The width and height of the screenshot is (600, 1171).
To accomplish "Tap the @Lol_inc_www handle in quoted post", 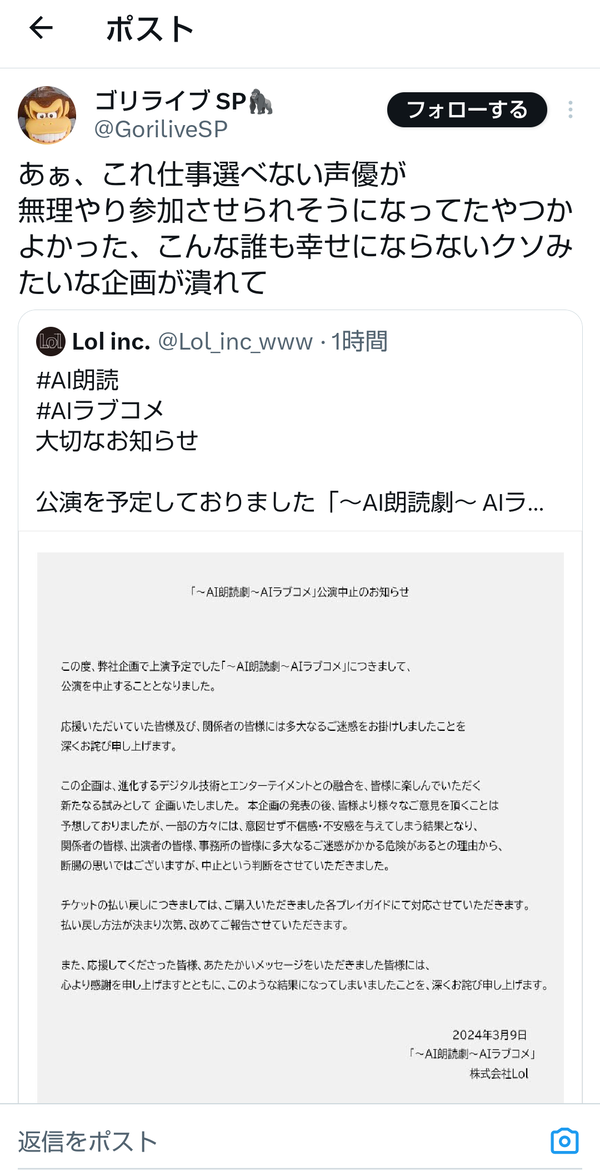I will [235, 342].
